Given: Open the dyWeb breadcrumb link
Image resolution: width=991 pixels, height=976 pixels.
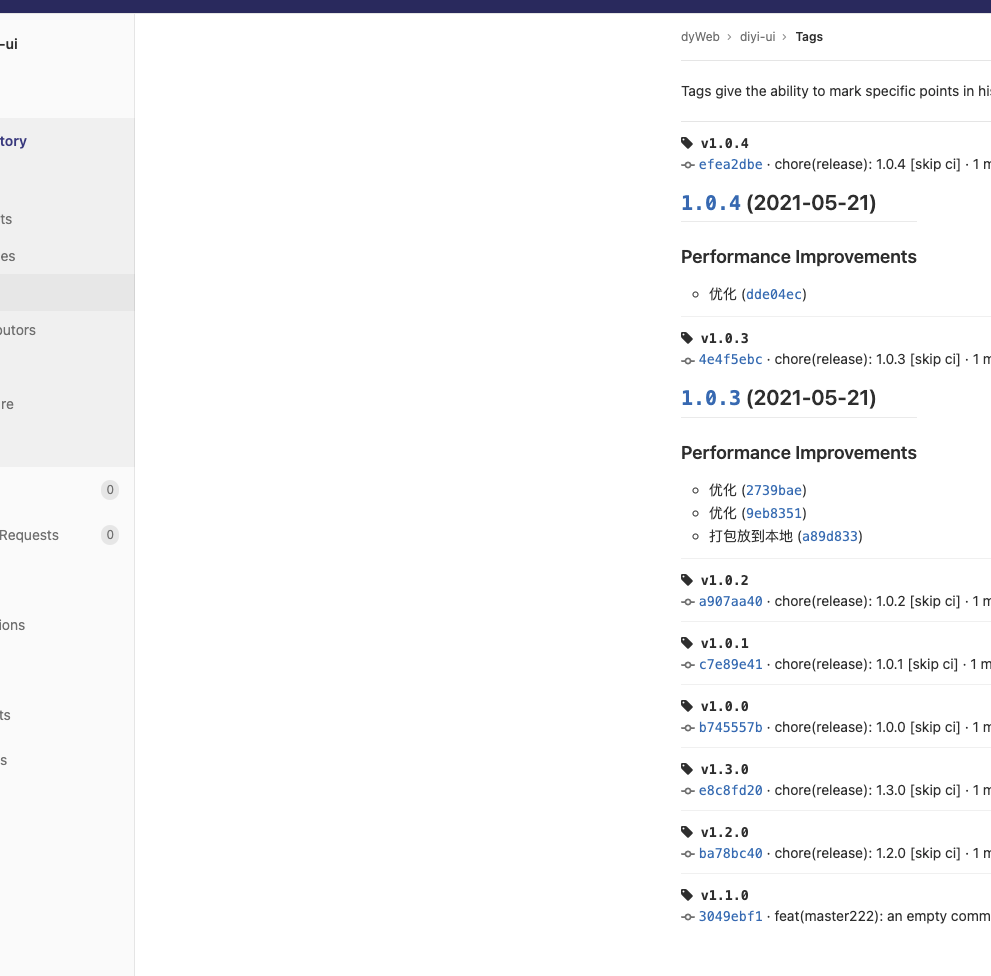Looking at the screenshot, I should (700, 36).
